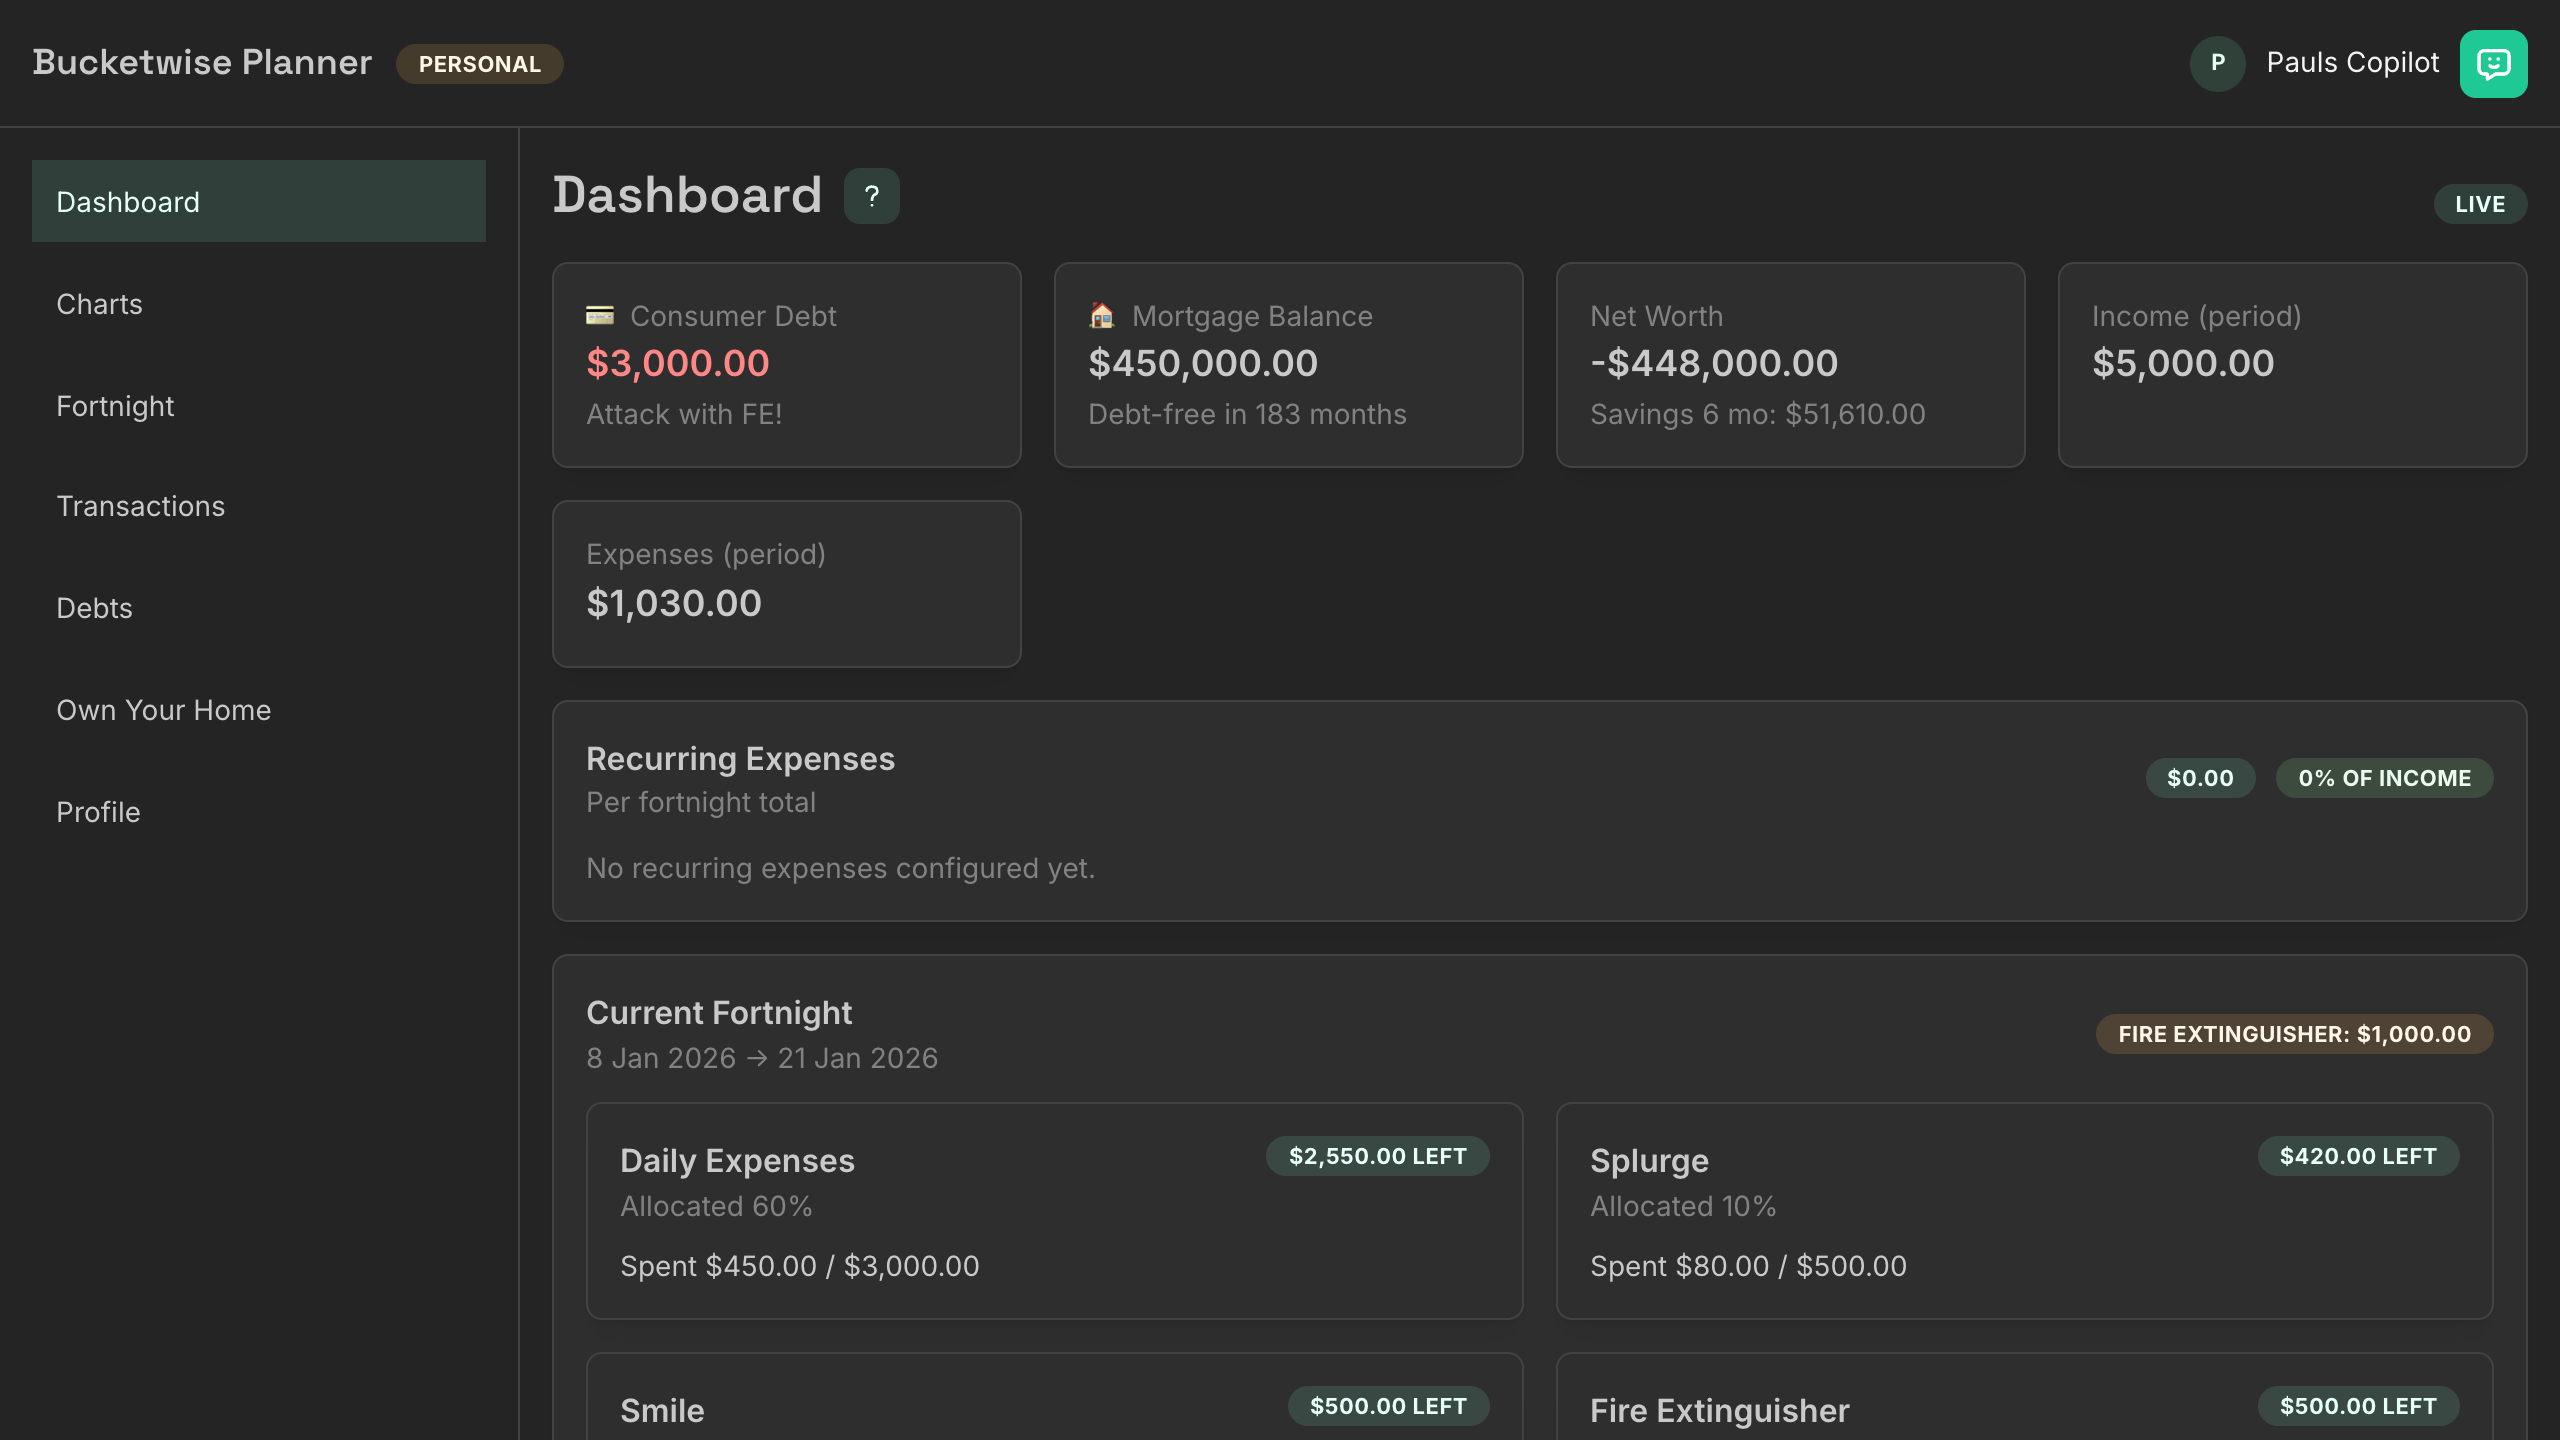
Task: Click the Mortgage Balance house icon
Action: (x=1101, y=316)
